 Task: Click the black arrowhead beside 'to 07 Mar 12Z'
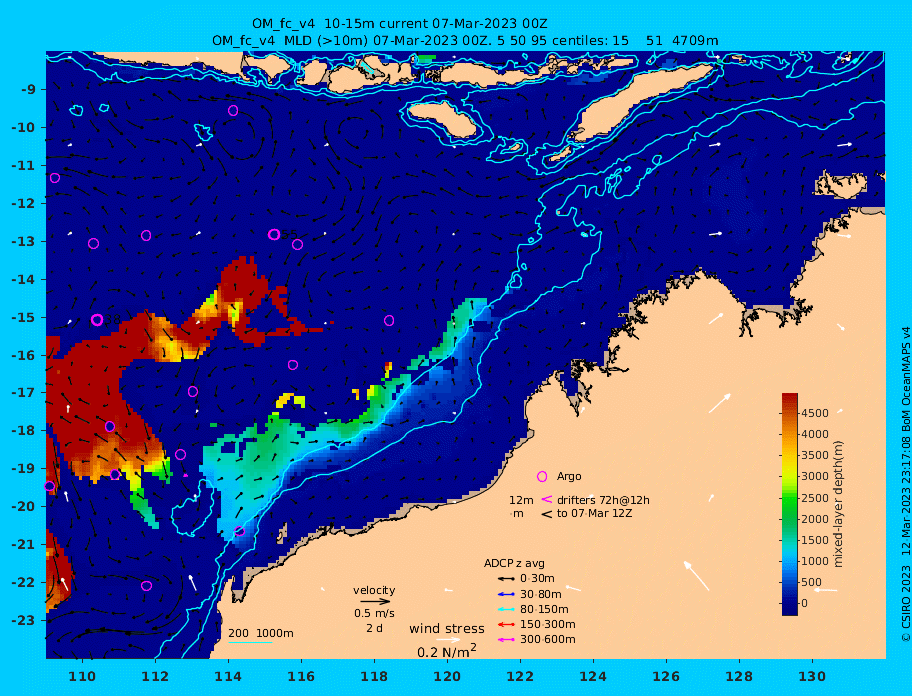[547, 514]
